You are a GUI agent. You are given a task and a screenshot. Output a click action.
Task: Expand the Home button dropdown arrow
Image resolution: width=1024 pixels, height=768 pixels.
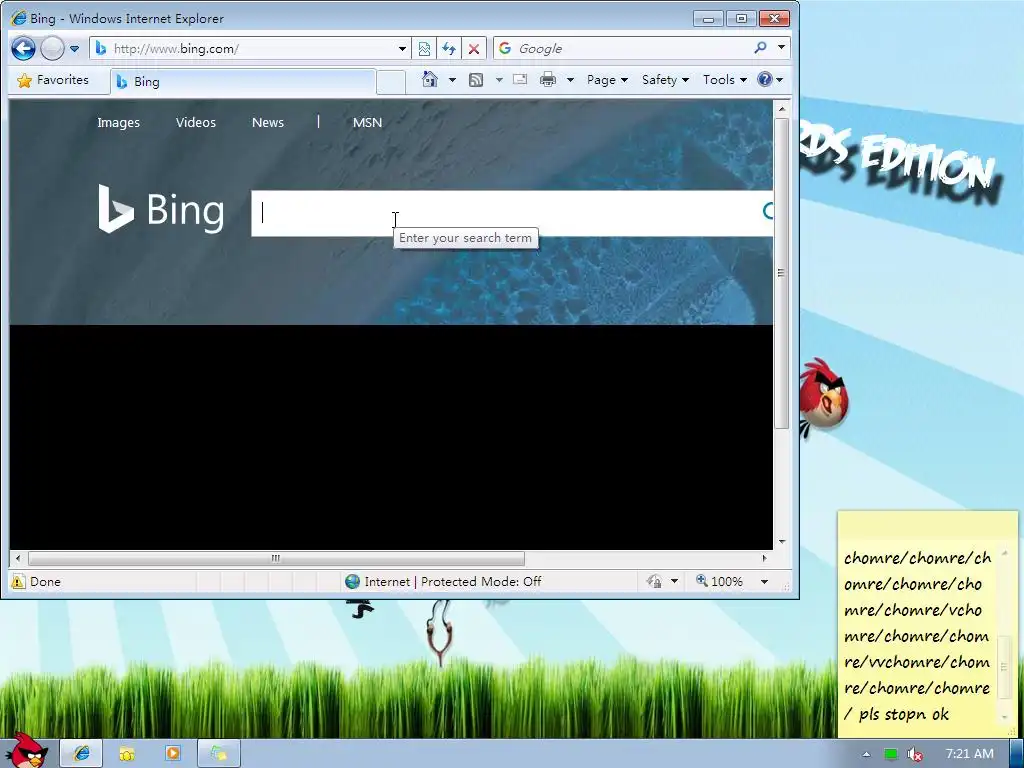(452, 80)
